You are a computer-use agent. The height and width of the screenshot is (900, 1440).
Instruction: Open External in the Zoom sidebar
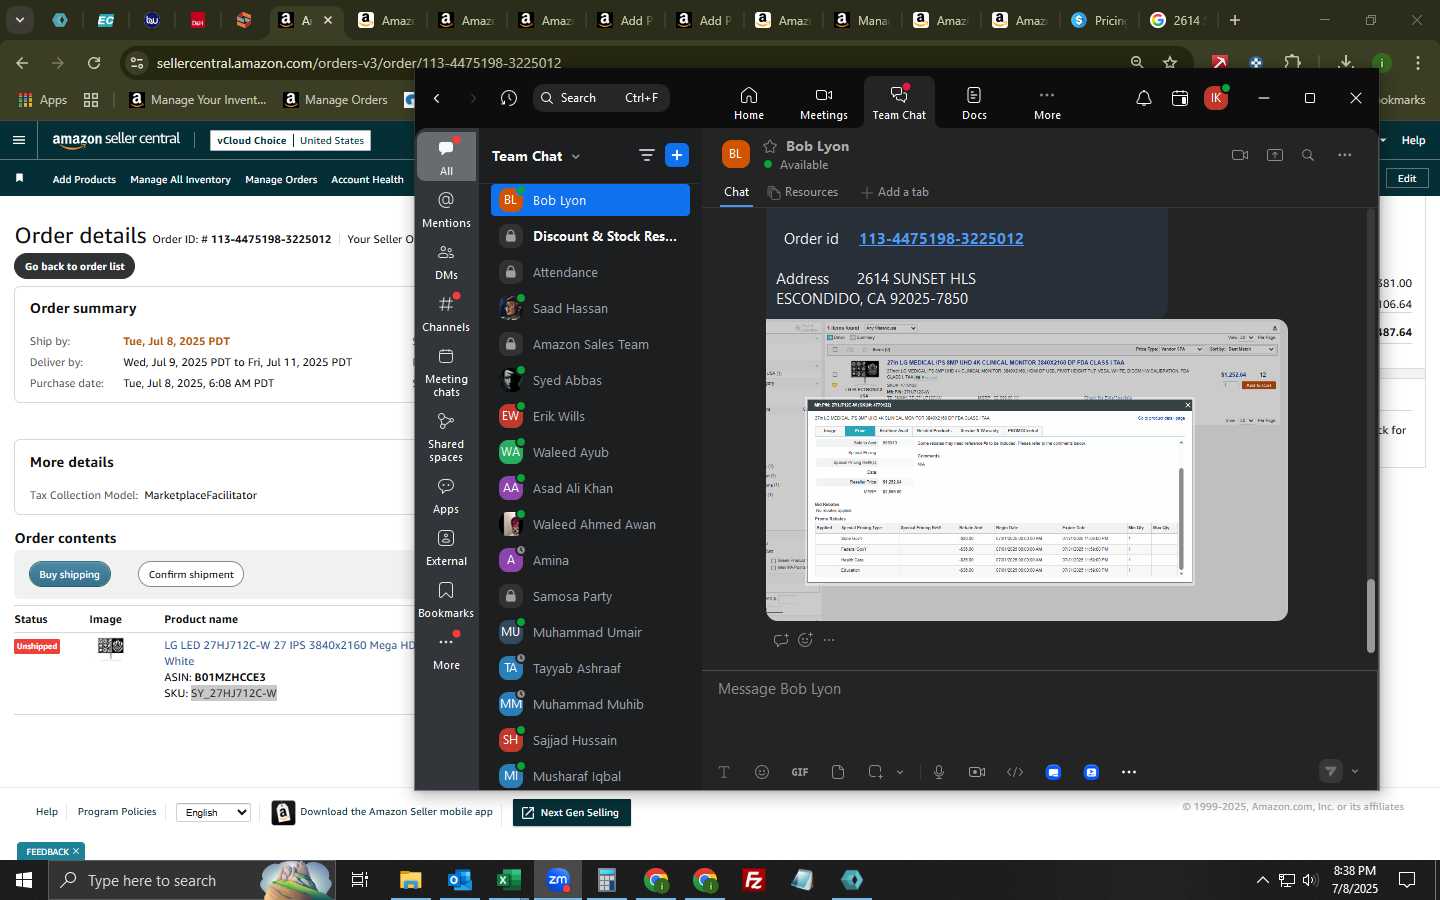(446, 548)
